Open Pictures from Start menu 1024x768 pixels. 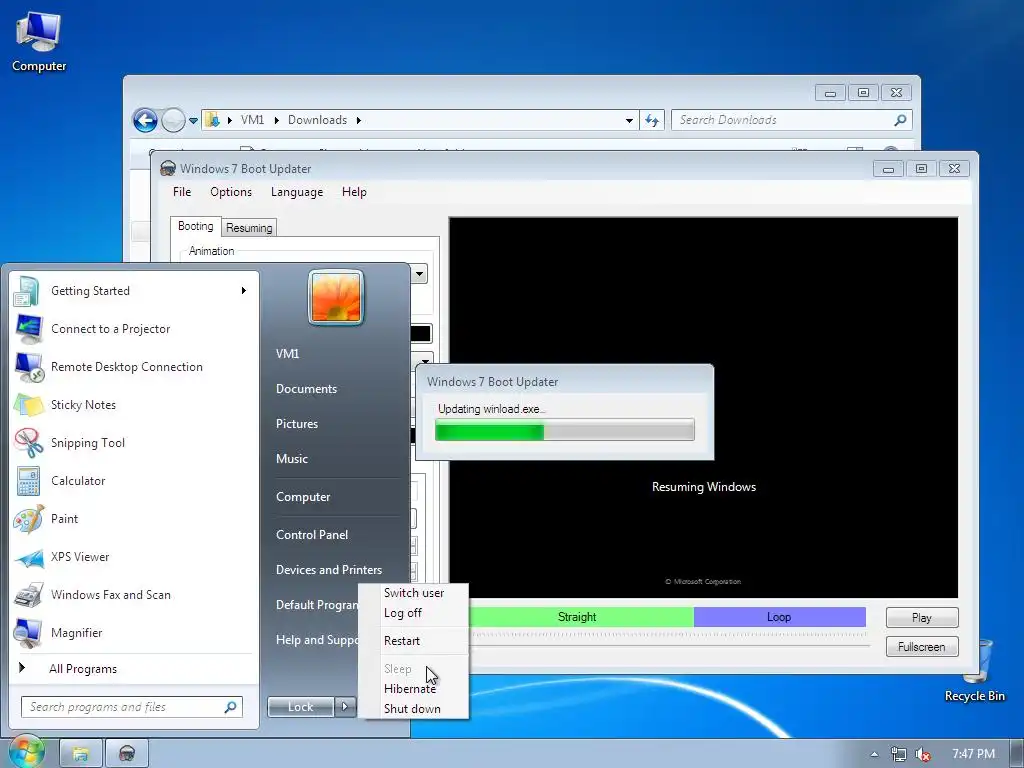297,424
